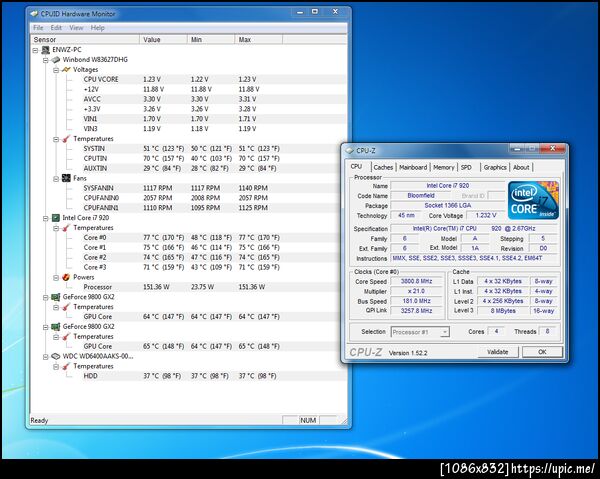
Task: Click the Powers flame icon
Action: click(x=66, y=277)
